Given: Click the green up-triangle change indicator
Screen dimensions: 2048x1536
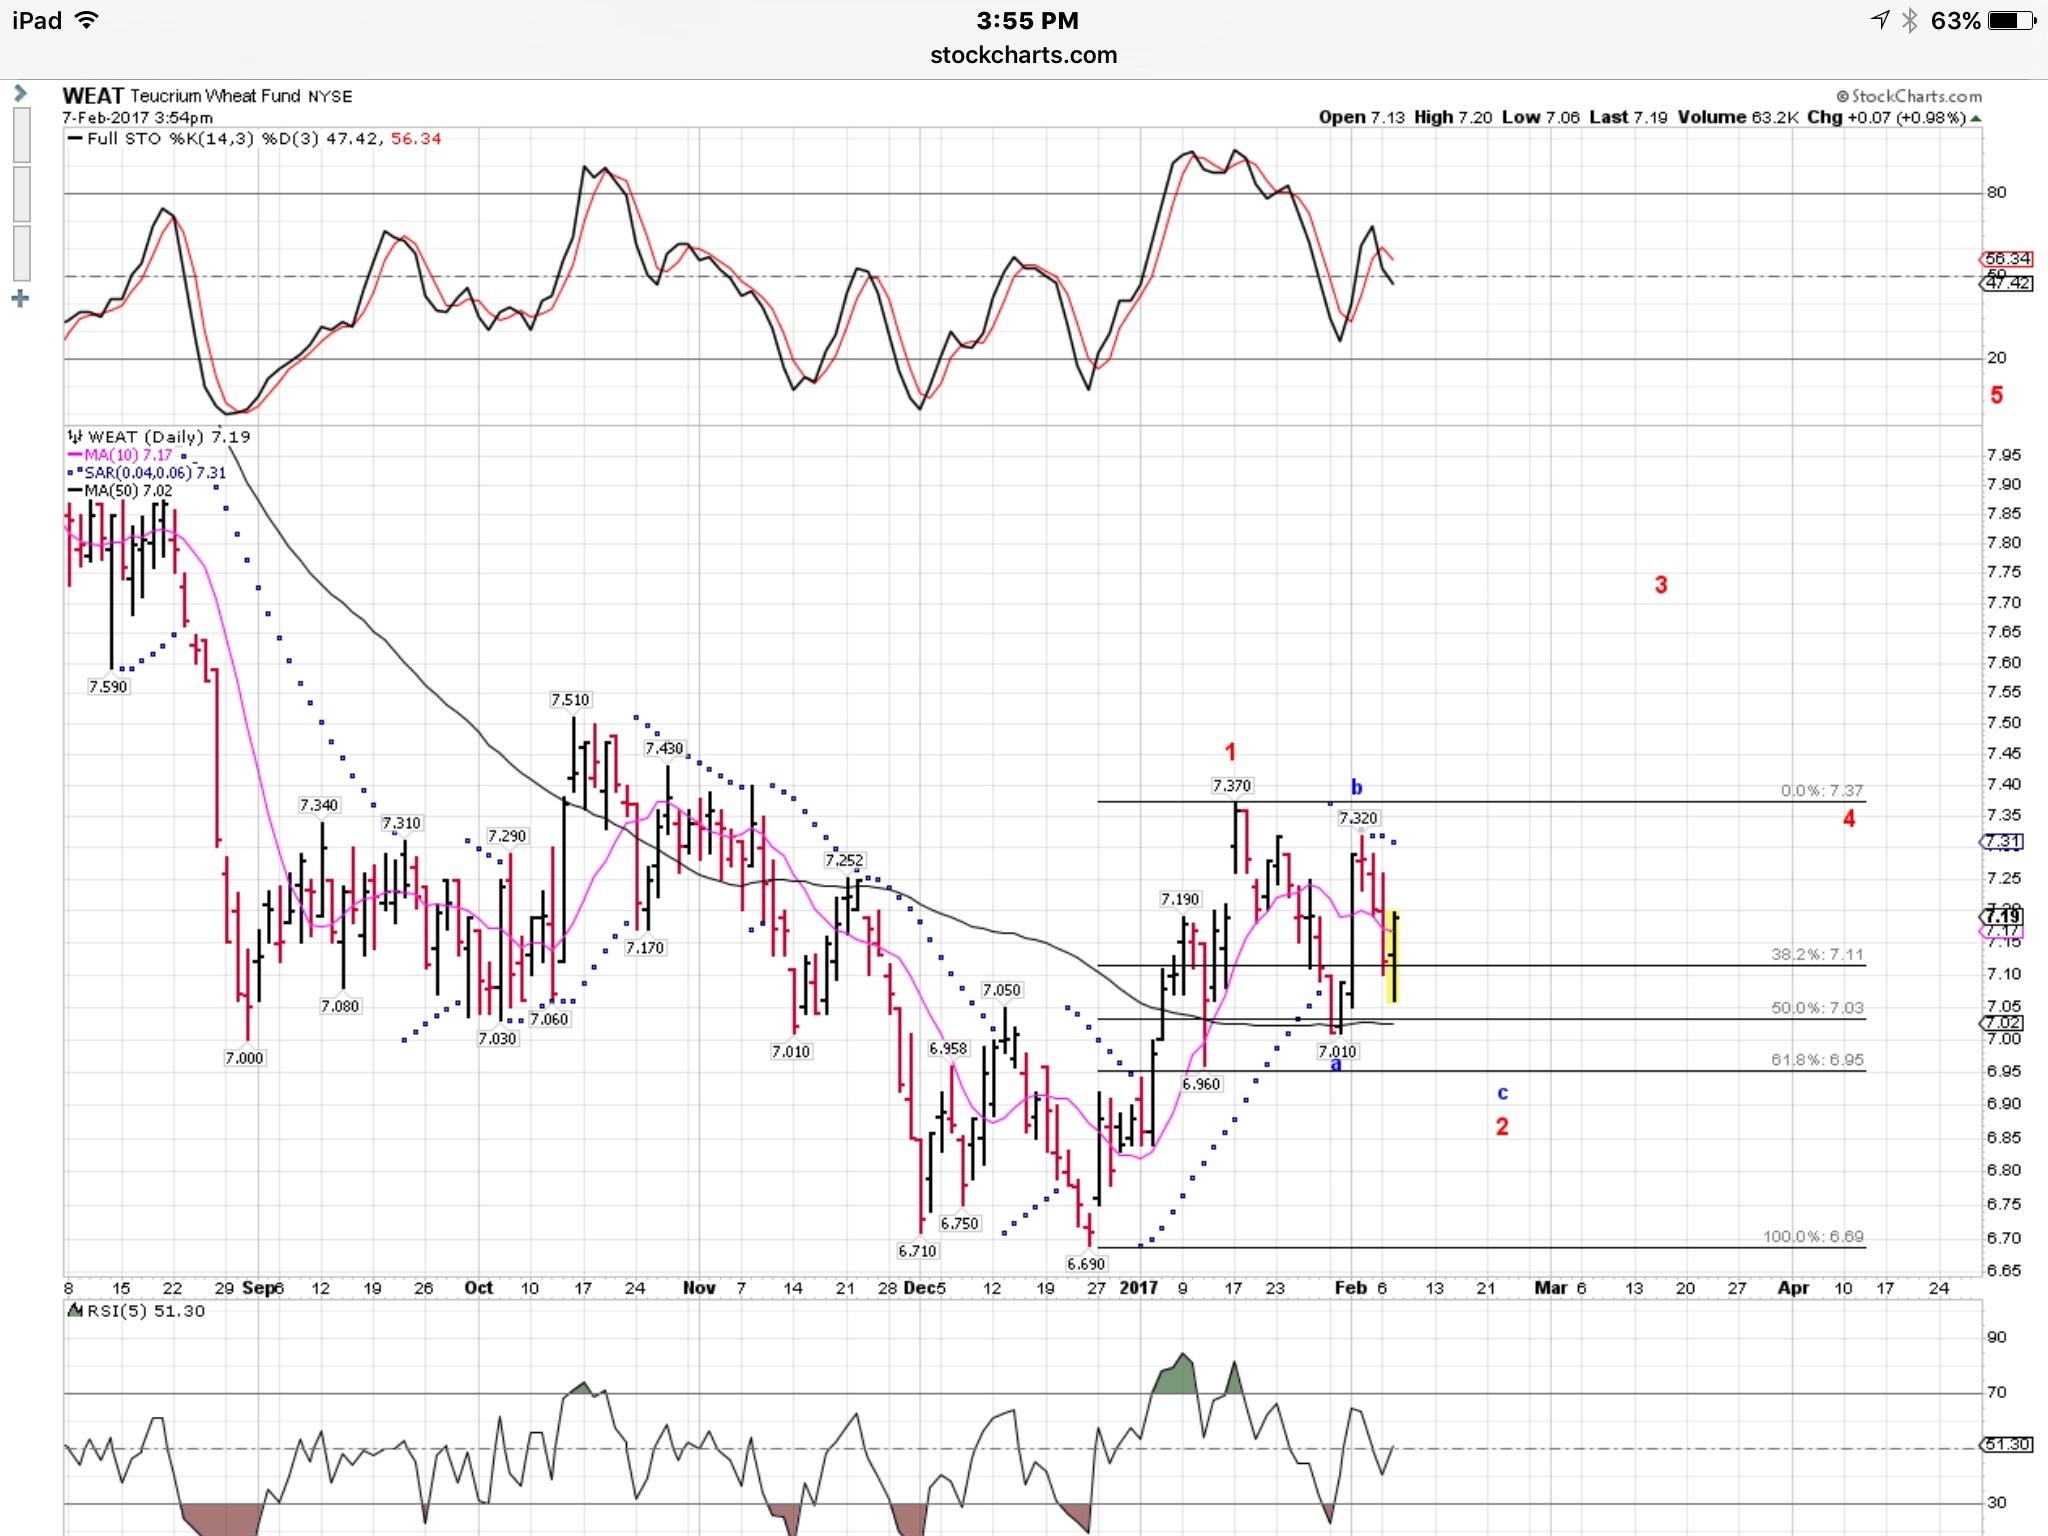Looking at the screenshot, I should point(1975,118).
